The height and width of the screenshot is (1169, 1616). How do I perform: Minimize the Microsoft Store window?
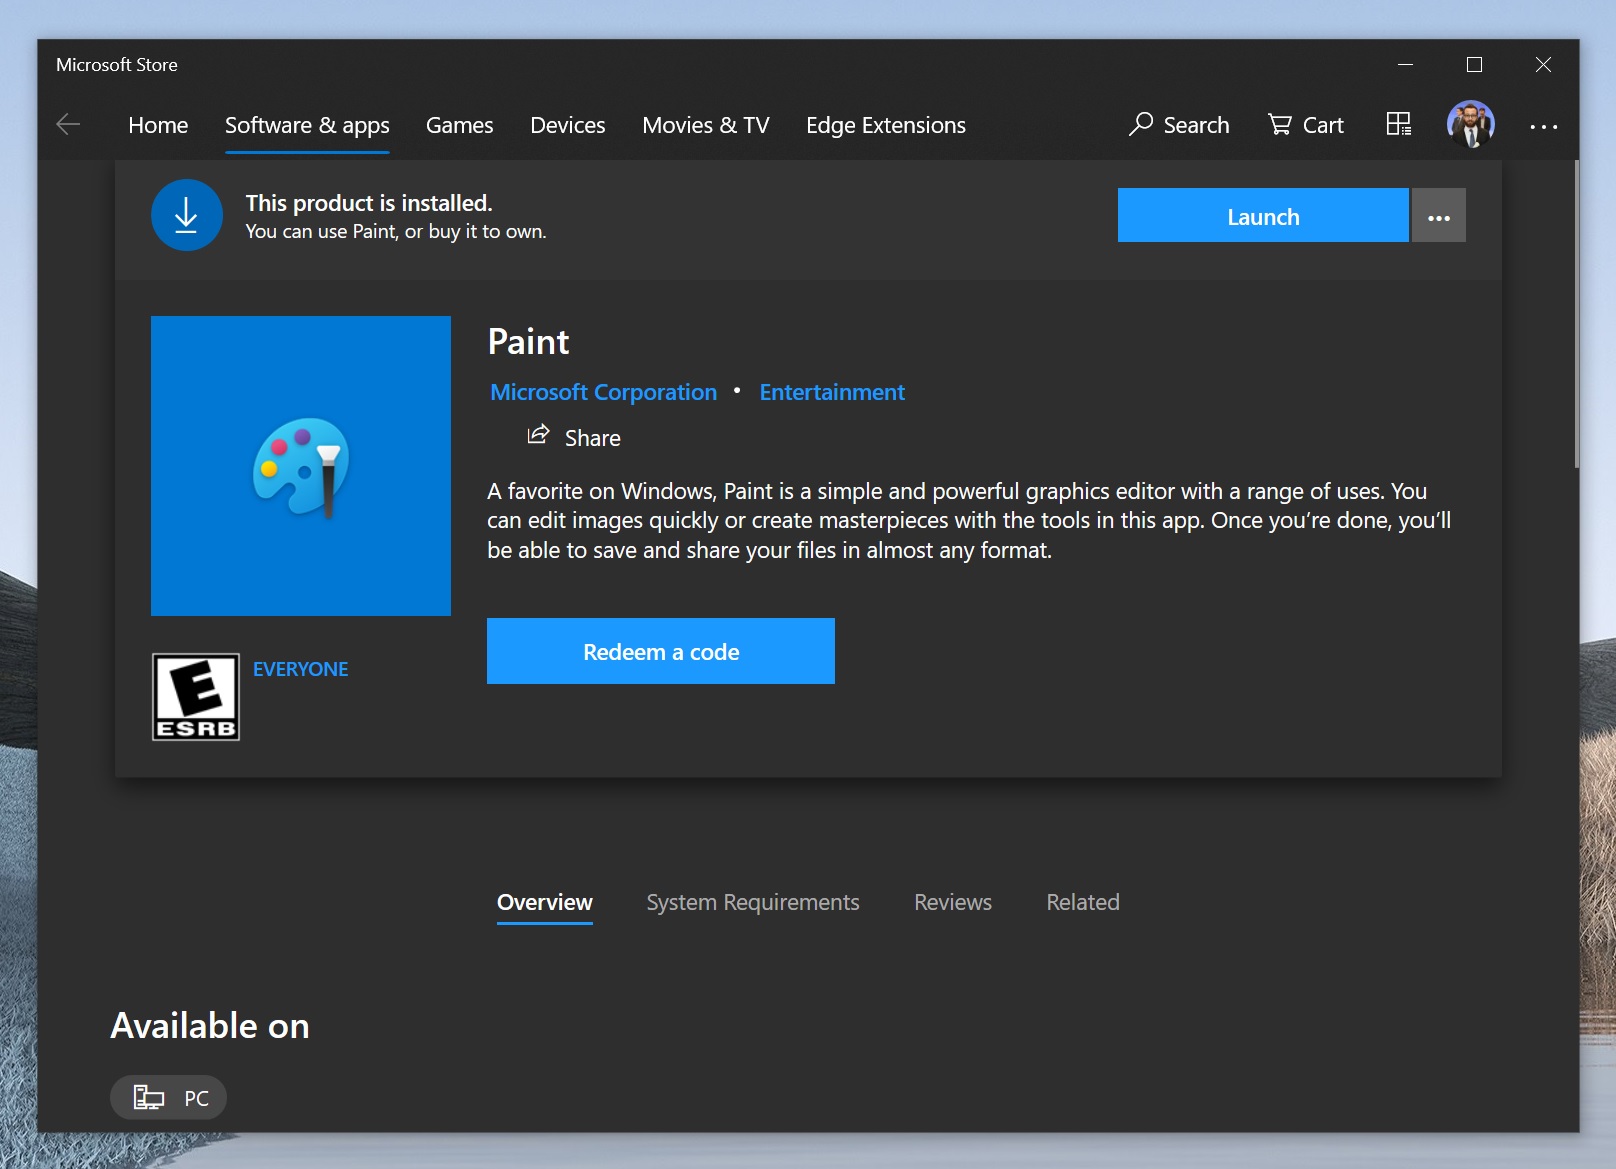1405,64
